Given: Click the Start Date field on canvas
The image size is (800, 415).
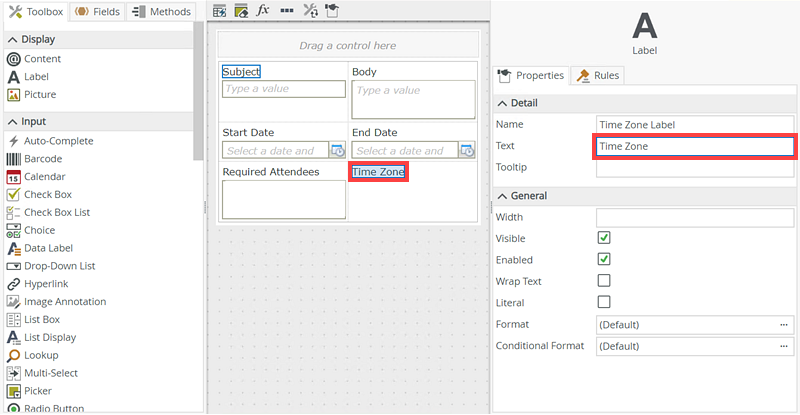Looking at the screenshot, I should pos(276,151).
